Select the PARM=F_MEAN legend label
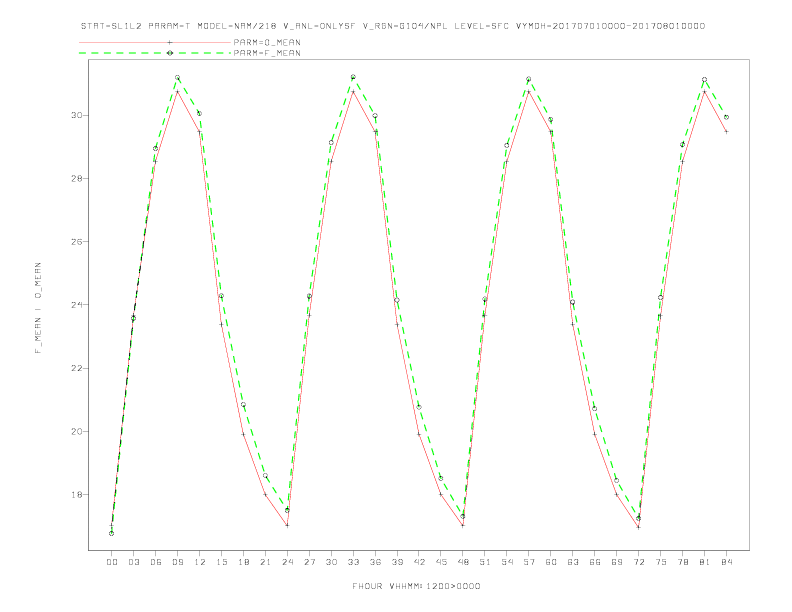Screen dimensions: 792x612 267,53
